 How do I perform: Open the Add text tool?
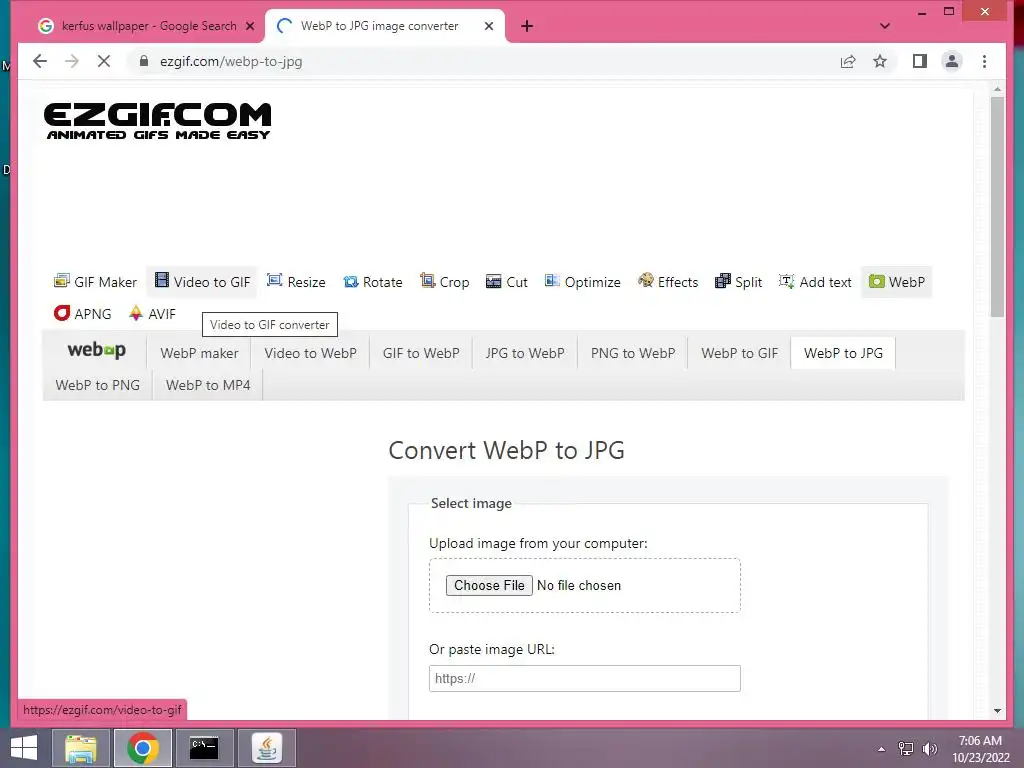pos(816,282)
